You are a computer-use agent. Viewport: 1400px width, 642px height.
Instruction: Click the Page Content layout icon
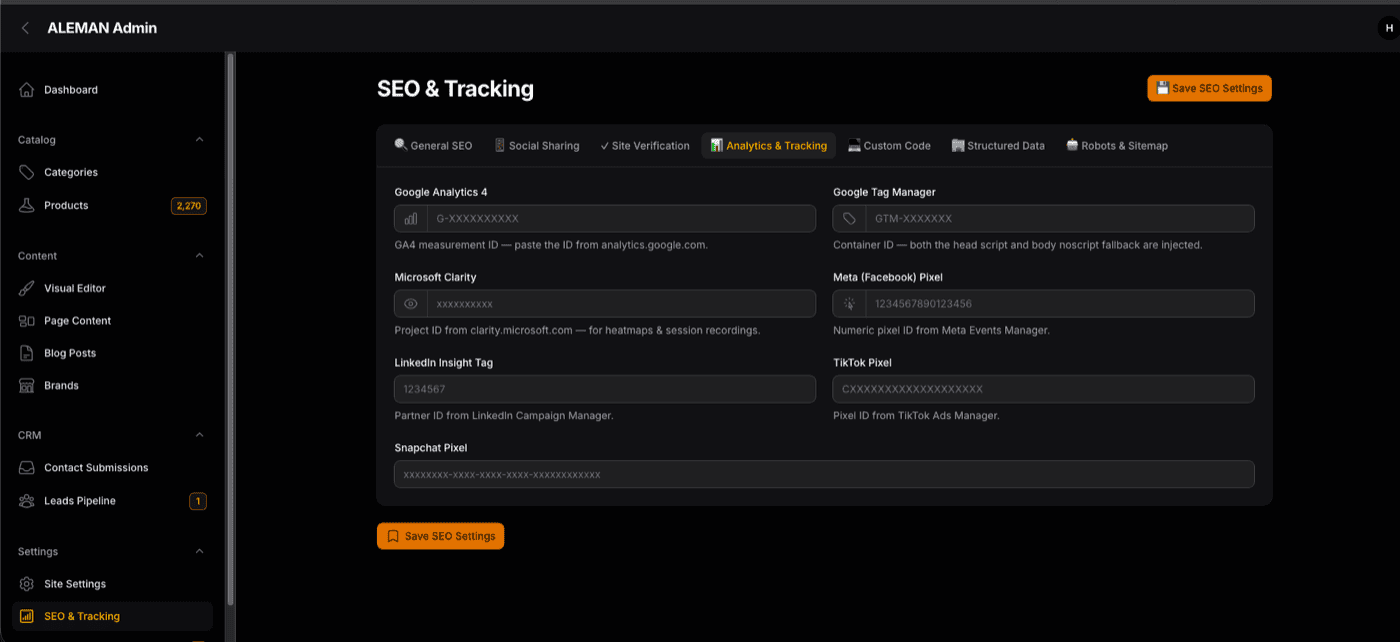click(27, 321)
